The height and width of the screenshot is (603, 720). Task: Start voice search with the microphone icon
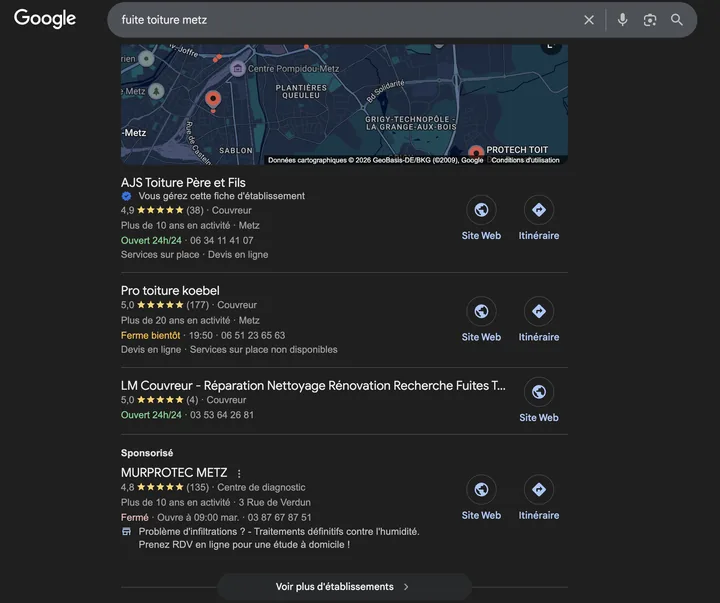[x=622, y=20]
